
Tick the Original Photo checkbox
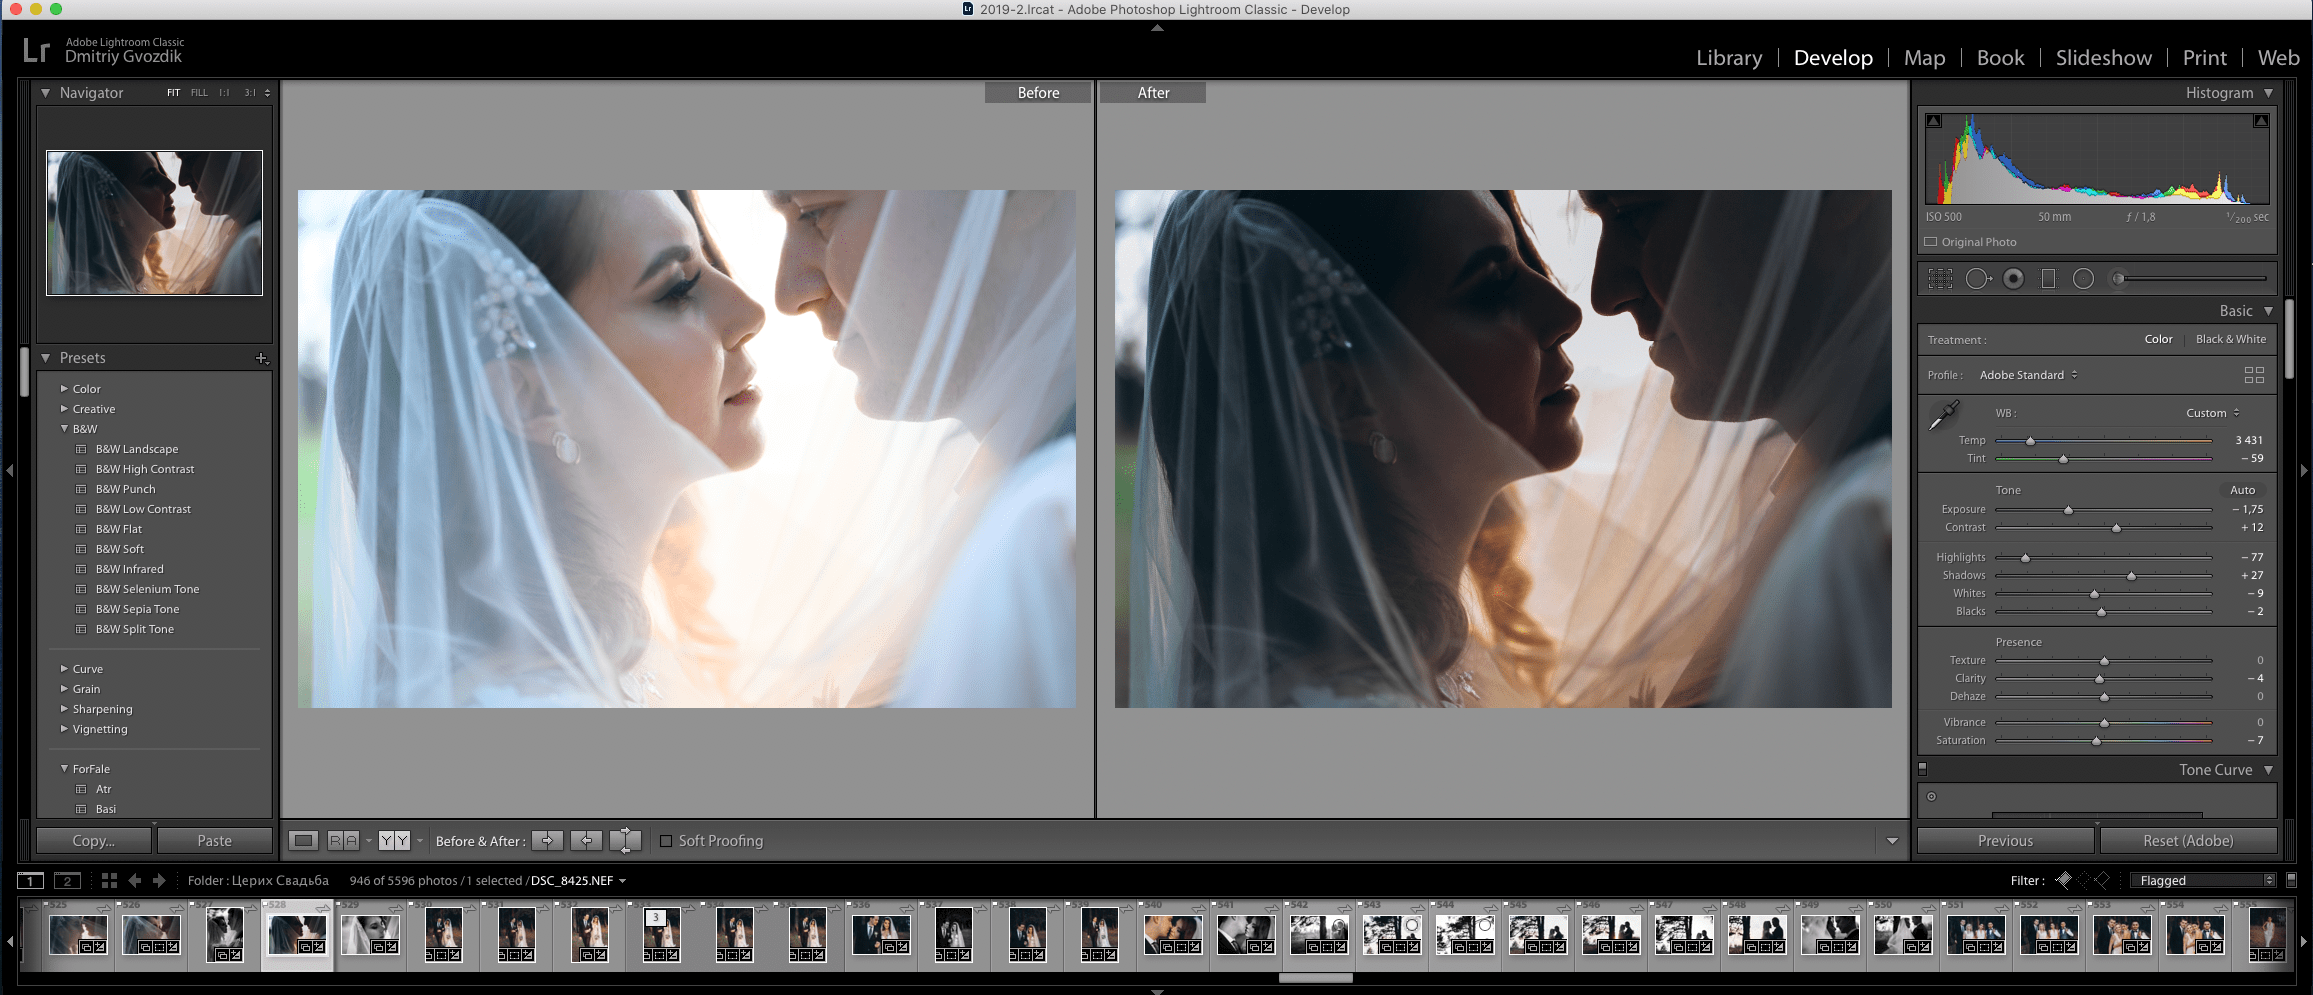coord(1931,242)
